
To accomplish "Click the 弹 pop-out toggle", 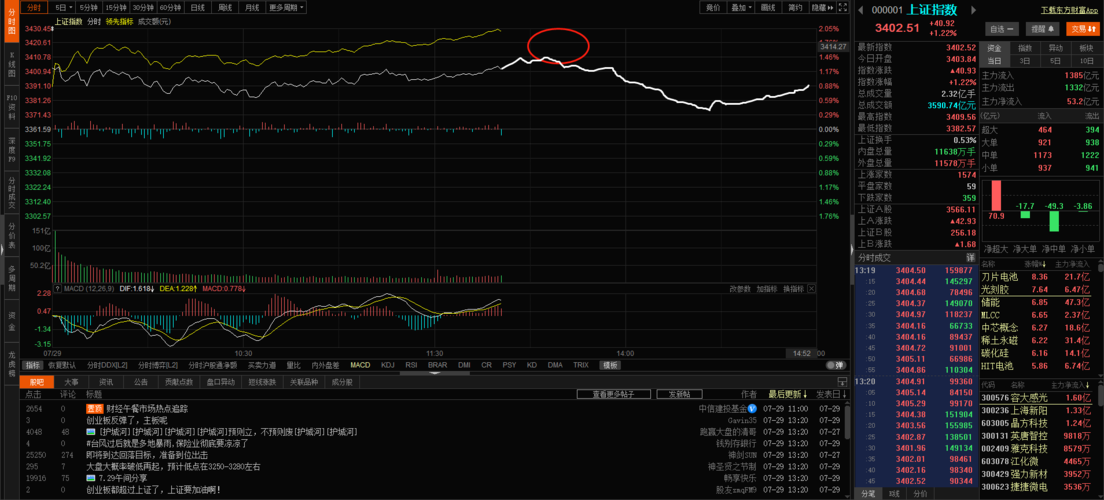I will point(835,365).
